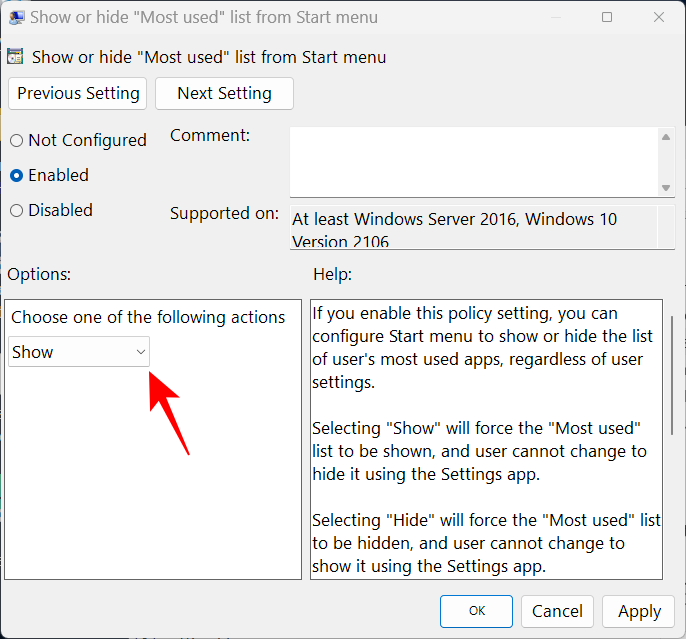Click the 'Comment:' label
686x639 pixels.
click(x=210, y=135)
